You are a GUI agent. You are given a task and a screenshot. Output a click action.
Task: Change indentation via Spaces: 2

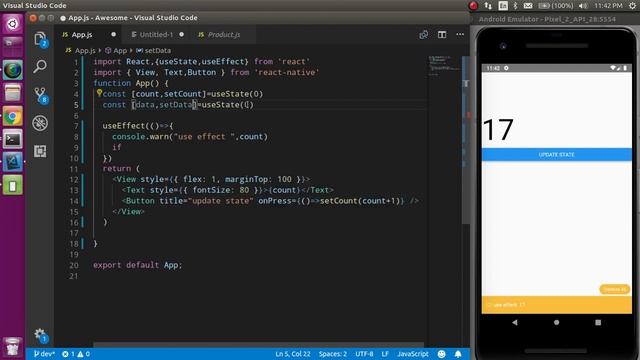click(x=333, y=354)
